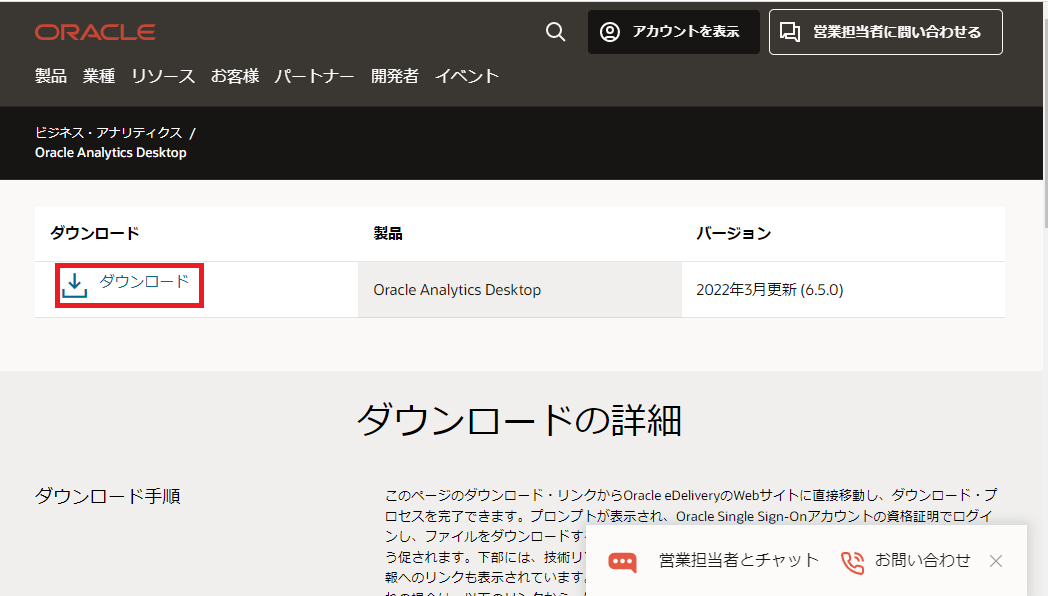This screenshot has width=1048, height=596.
Task: Click the phone icon next to お問い合わせ
Action: pyautogui.click(x=852, y=562)
